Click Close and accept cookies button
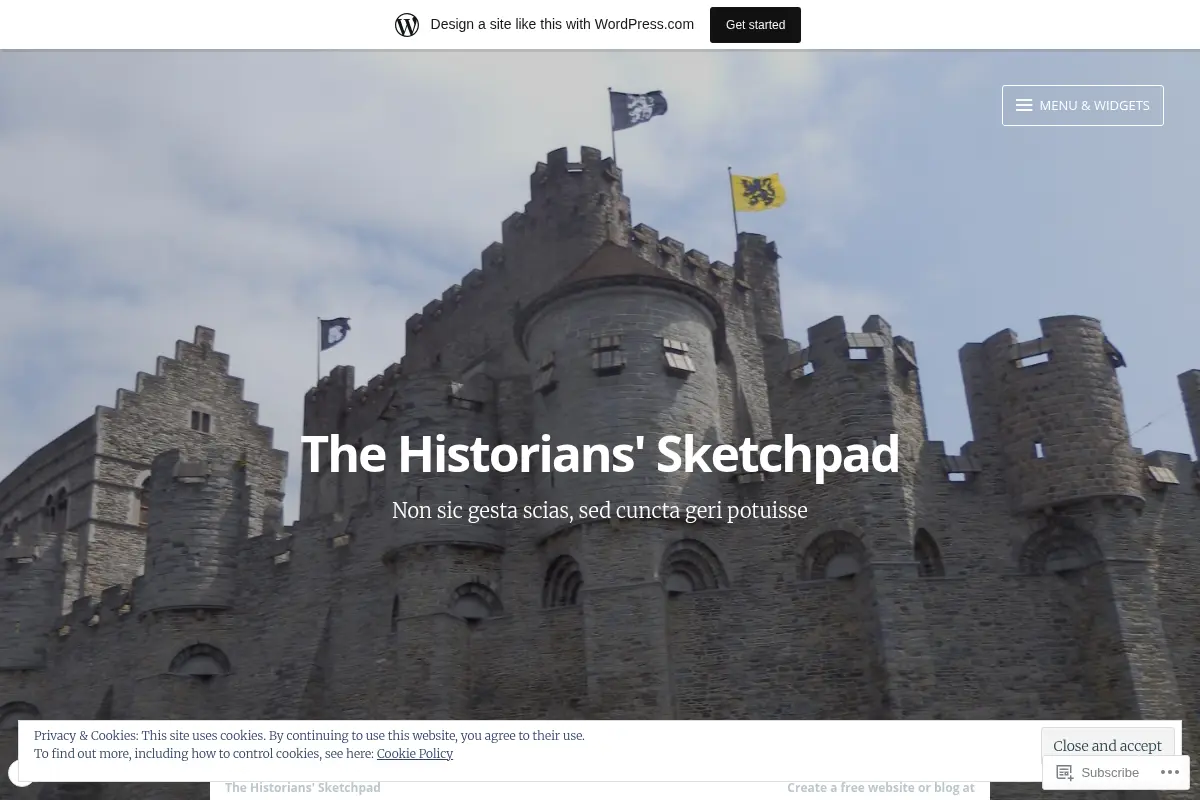This screenshot has height=800, width=1200. pos(1107,746)
